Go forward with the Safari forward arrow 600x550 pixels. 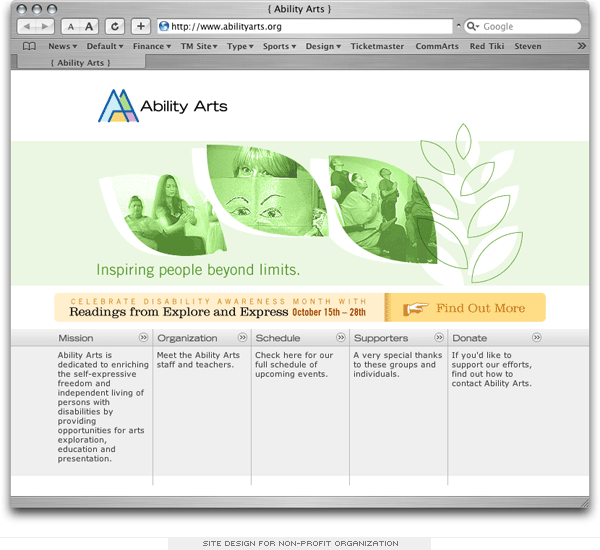pos(45,26)
